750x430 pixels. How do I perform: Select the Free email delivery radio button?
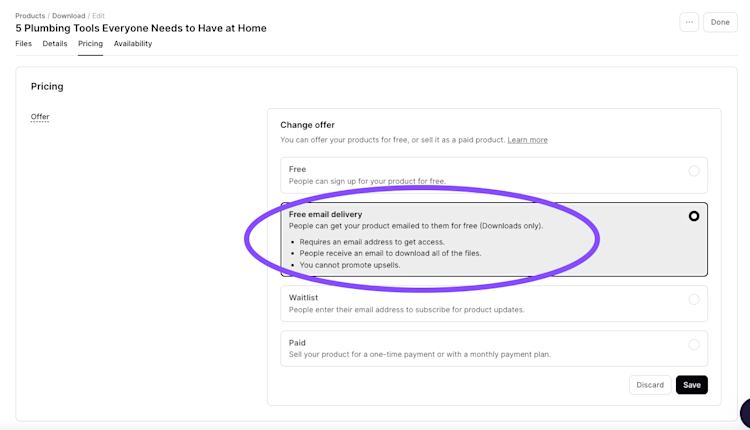pos(694,216)
